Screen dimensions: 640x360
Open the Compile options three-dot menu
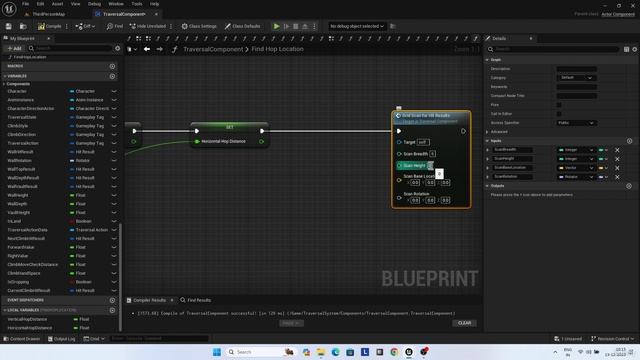point(67,26)
